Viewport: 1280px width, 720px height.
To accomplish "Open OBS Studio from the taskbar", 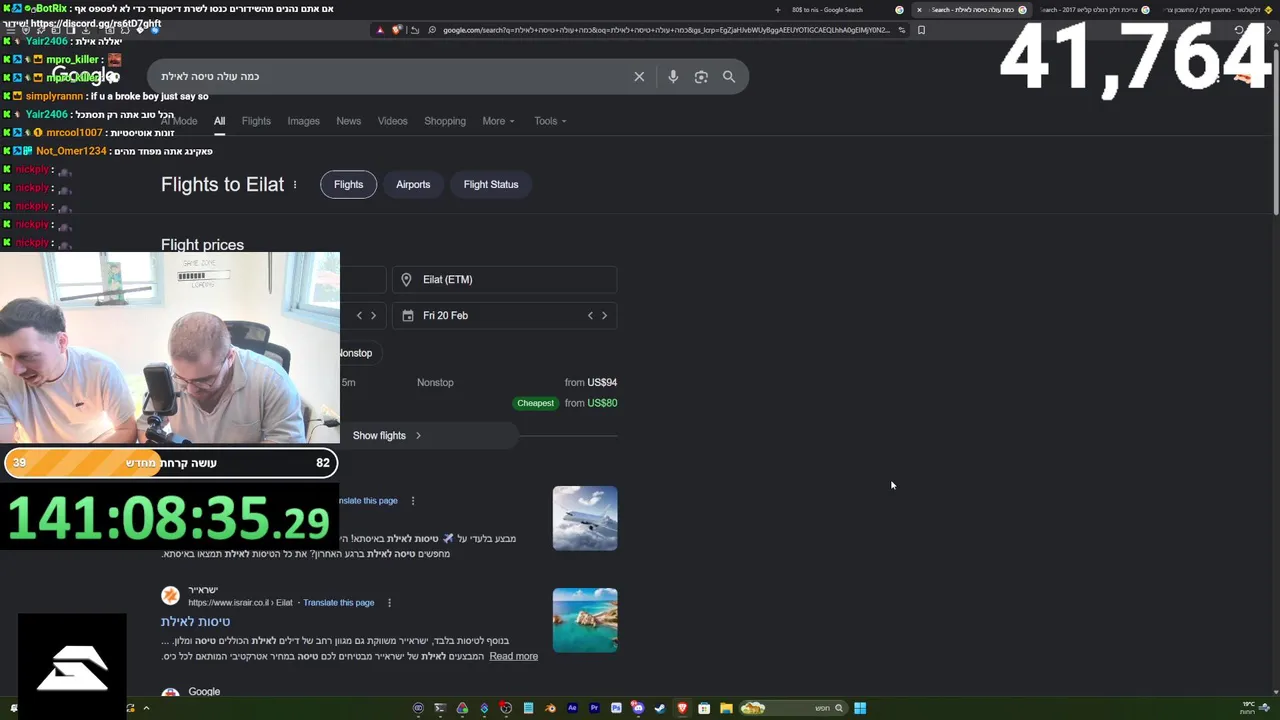I will point(506,708).
